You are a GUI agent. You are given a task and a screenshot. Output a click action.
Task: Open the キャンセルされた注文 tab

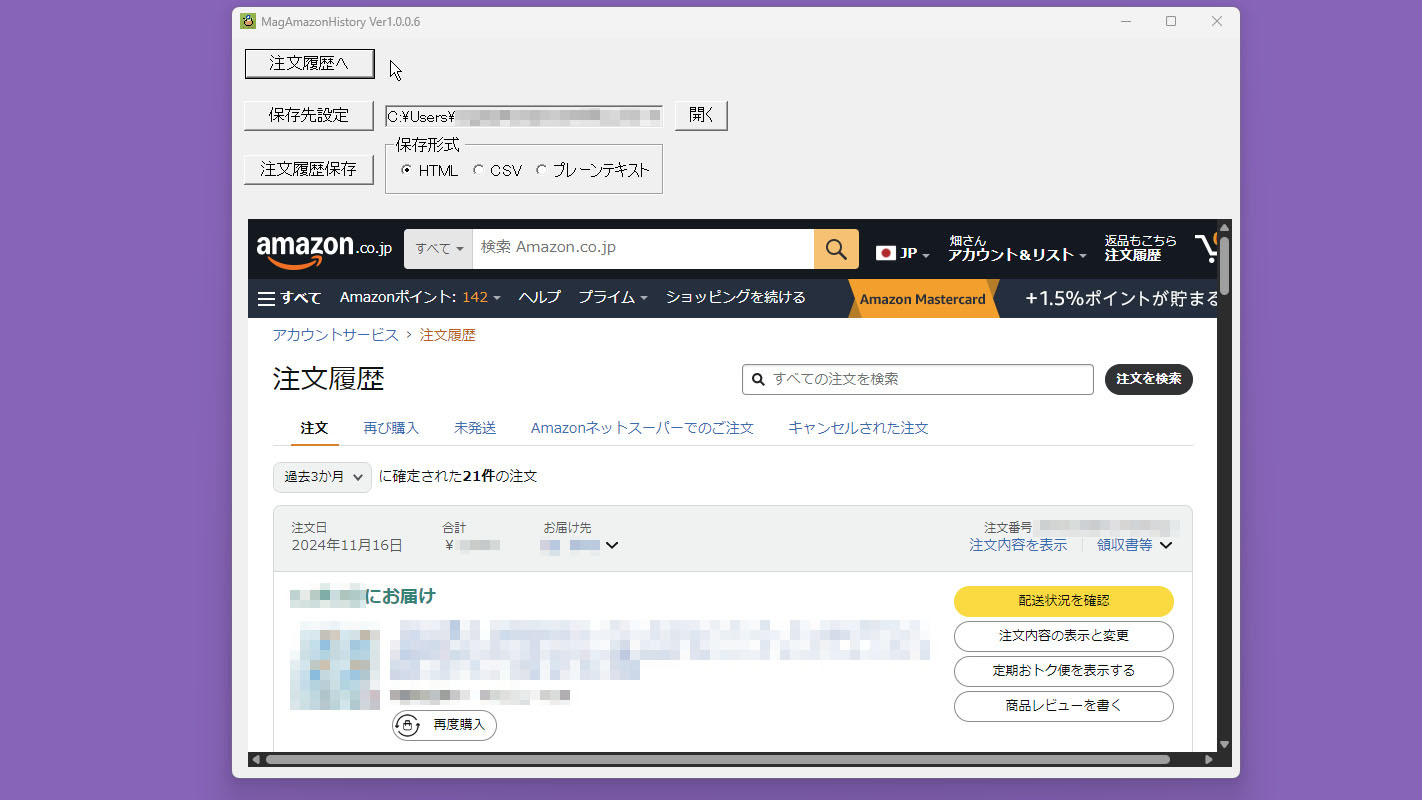(858, 428)
